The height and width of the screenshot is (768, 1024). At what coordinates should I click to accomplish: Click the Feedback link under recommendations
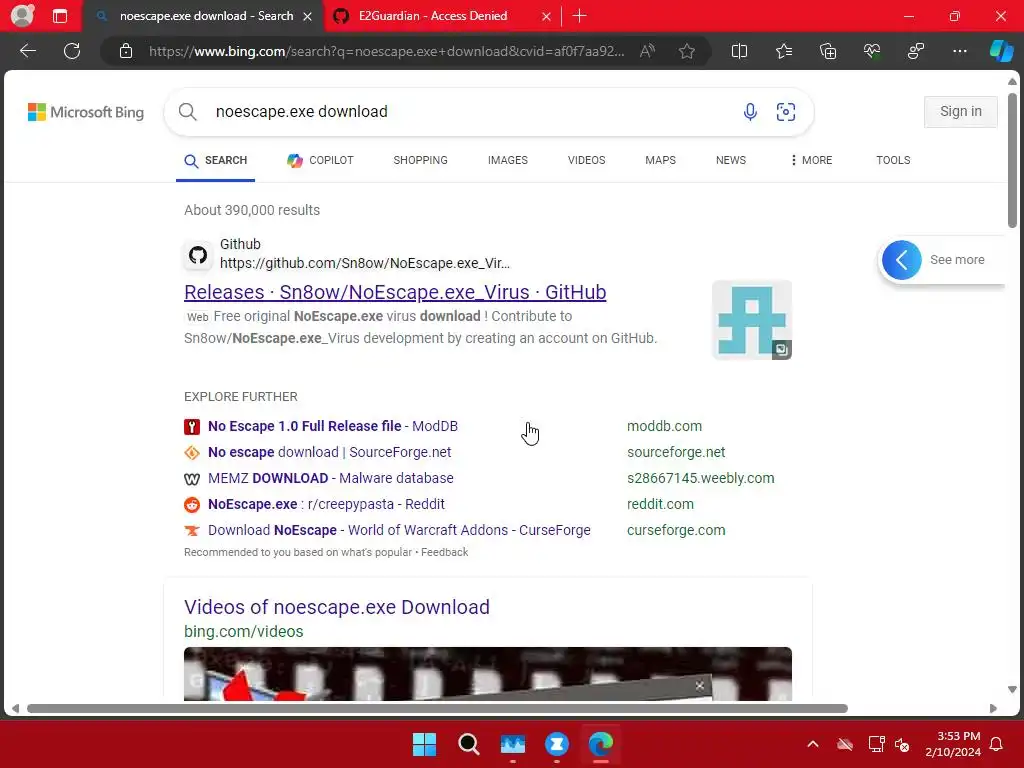pos(444,552)
